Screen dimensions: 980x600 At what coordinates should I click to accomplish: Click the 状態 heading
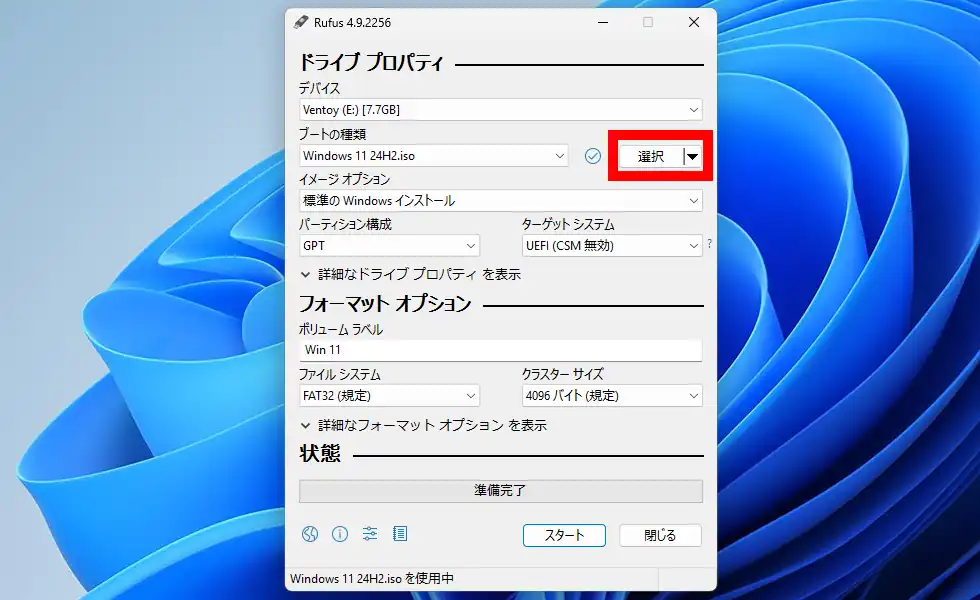tap(320, 454)
